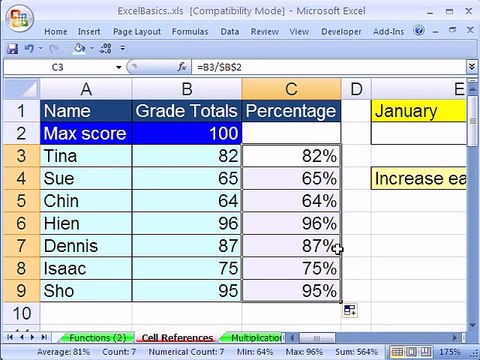
Task: Click the Dennis name cell
Action: click(x=86, y=246)
